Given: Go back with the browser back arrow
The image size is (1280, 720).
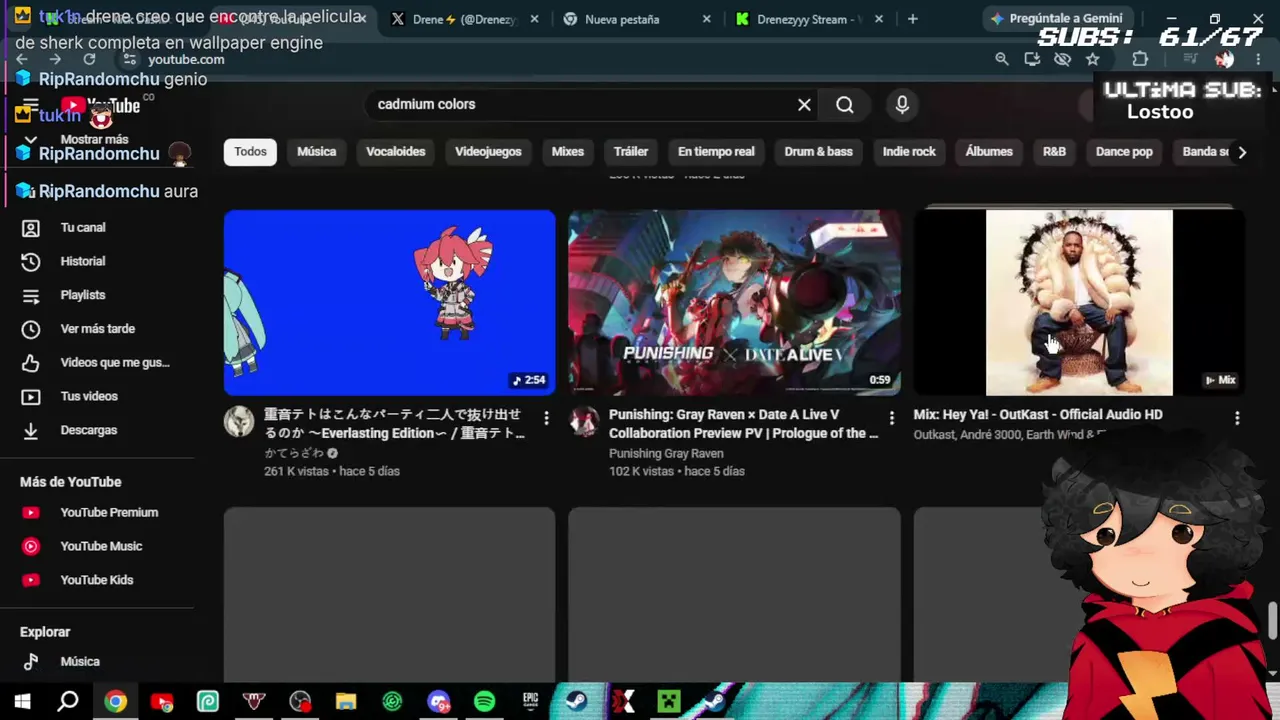Looking at the screenshot, I should (22, 59).
